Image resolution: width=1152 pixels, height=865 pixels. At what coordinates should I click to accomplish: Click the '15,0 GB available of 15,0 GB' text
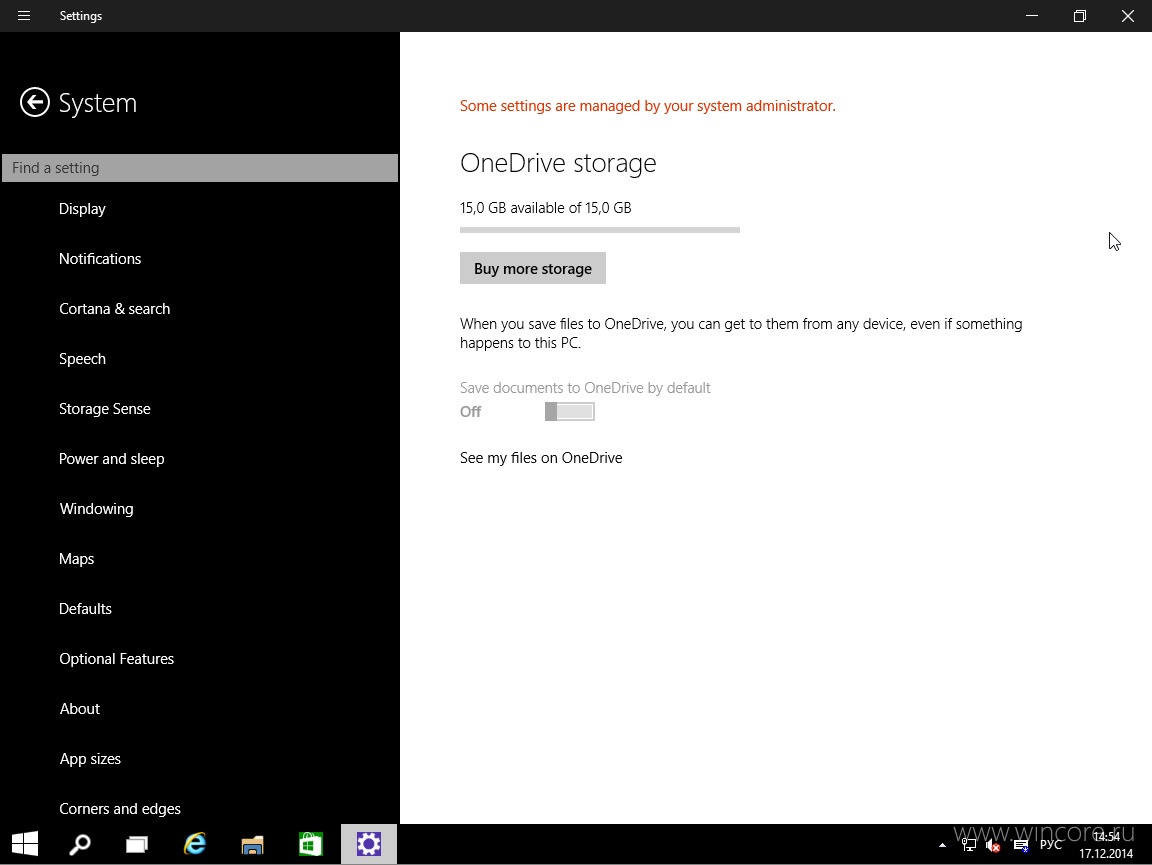(546, 208)
